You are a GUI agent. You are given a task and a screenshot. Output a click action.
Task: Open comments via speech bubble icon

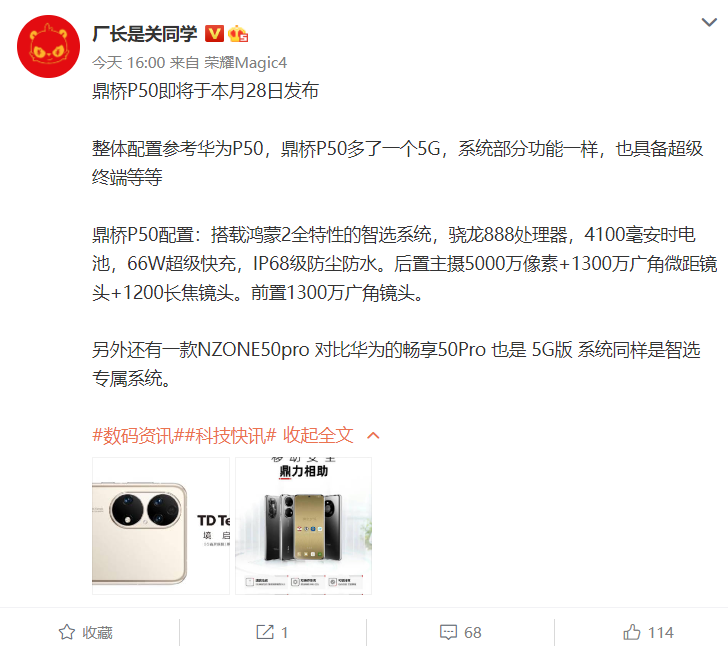448,632
